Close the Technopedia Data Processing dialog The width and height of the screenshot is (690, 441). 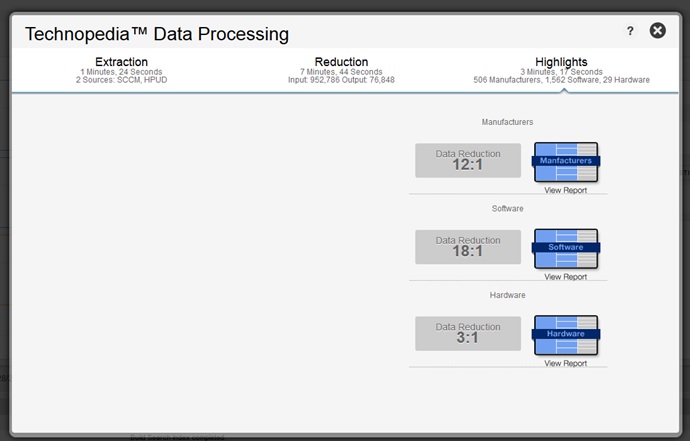(x=657, y=30)
